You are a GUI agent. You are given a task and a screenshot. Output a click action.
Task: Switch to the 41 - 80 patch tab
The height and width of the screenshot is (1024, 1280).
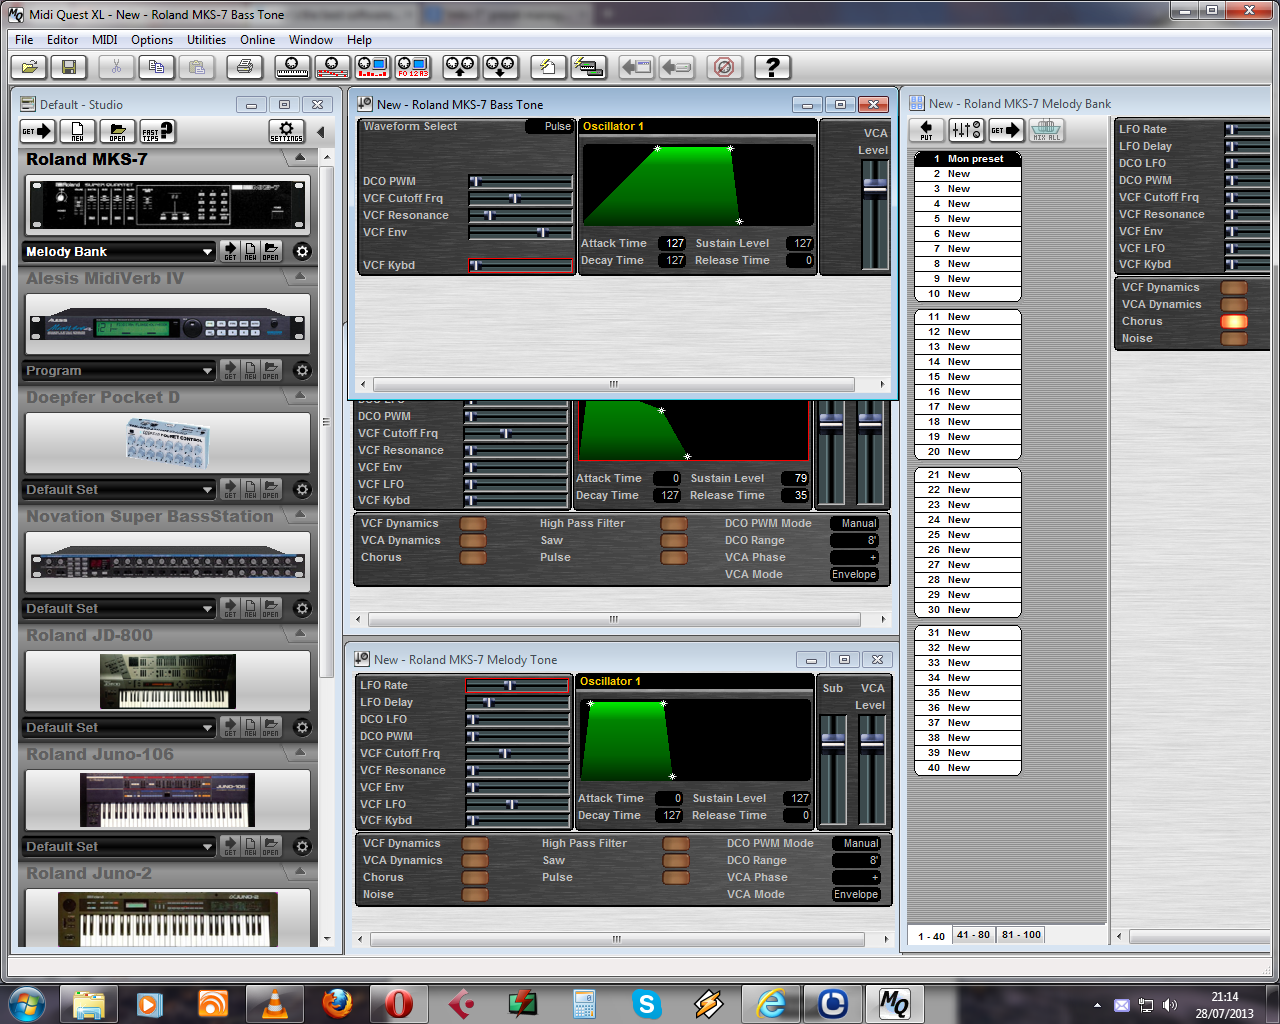click(973, 935)
